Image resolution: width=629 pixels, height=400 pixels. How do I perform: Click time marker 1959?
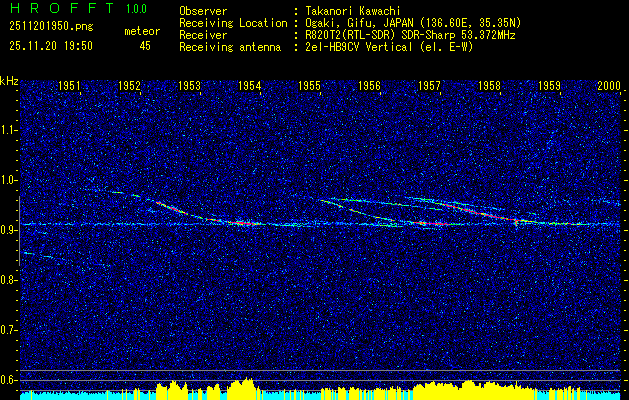pyautogui.click(x=549, y=86)
